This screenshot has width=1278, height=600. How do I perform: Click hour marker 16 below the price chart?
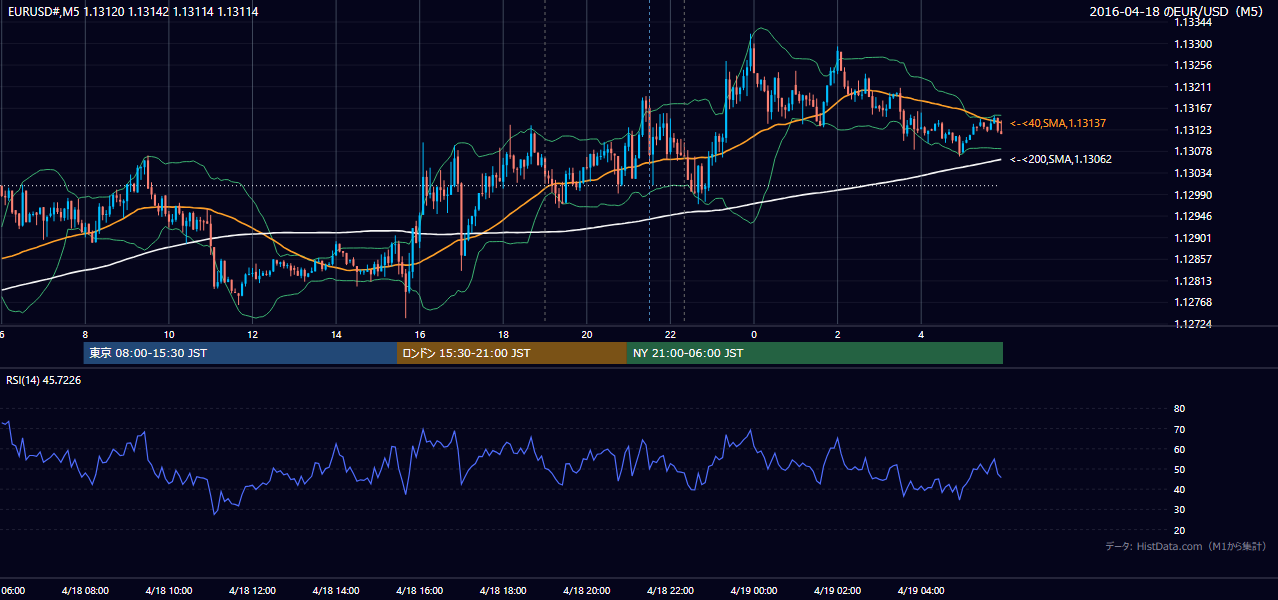(x=420, y=334)
